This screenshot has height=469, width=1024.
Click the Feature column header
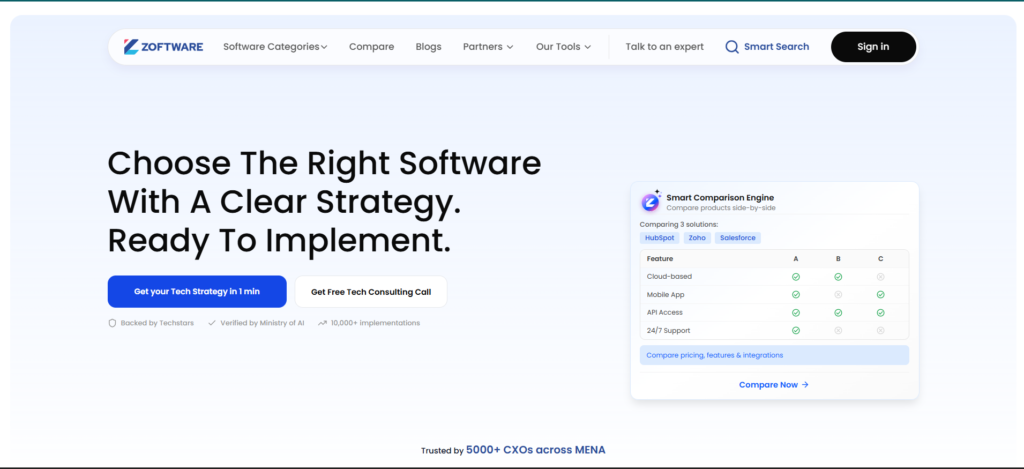(660, 259)
